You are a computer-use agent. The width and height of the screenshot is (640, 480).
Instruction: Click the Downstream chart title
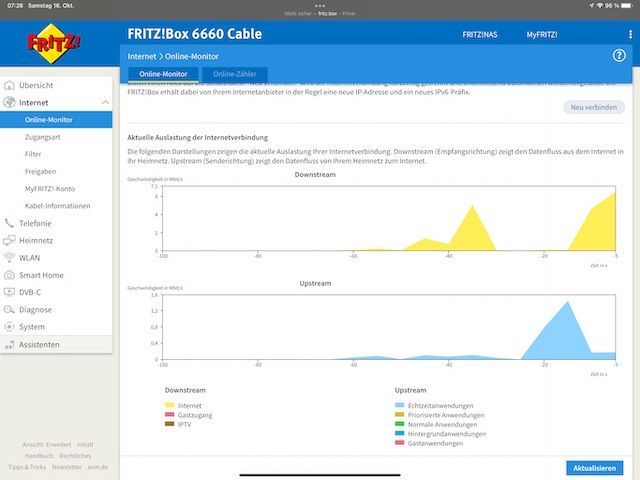(315, 175)
